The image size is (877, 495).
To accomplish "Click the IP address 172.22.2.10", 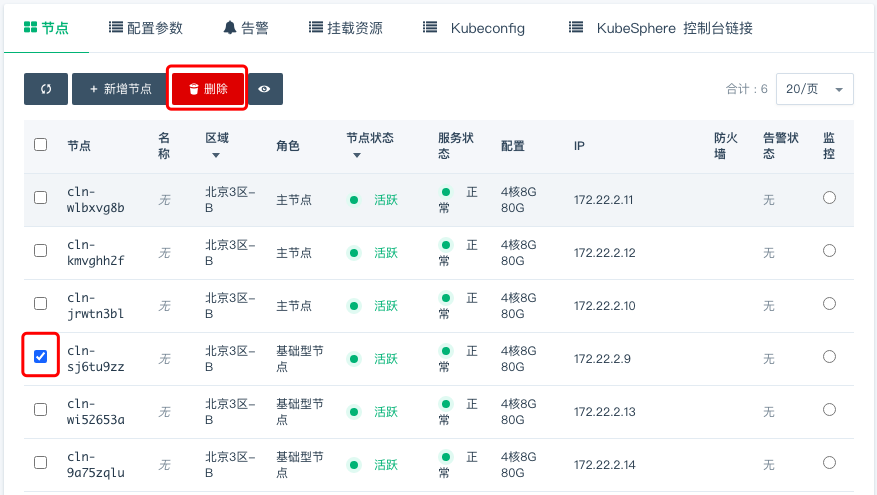I will (604, 306).
